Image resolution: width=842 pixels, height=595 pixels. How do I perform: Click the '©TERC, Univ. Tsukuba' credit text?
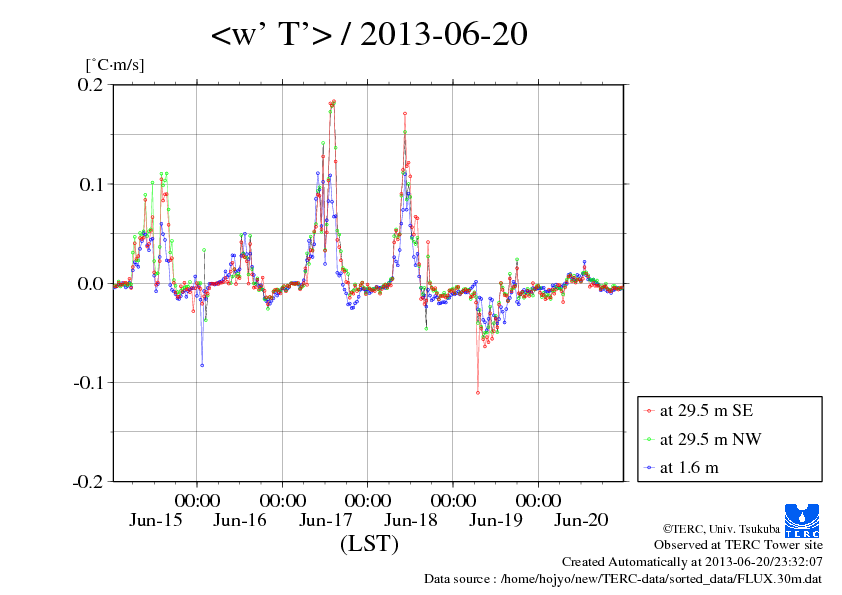pos(721,529)
